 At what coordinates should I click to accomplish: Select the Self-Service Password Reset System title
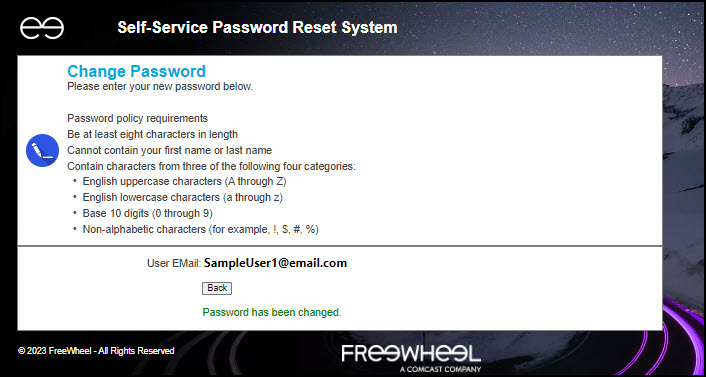coord(258,27)
